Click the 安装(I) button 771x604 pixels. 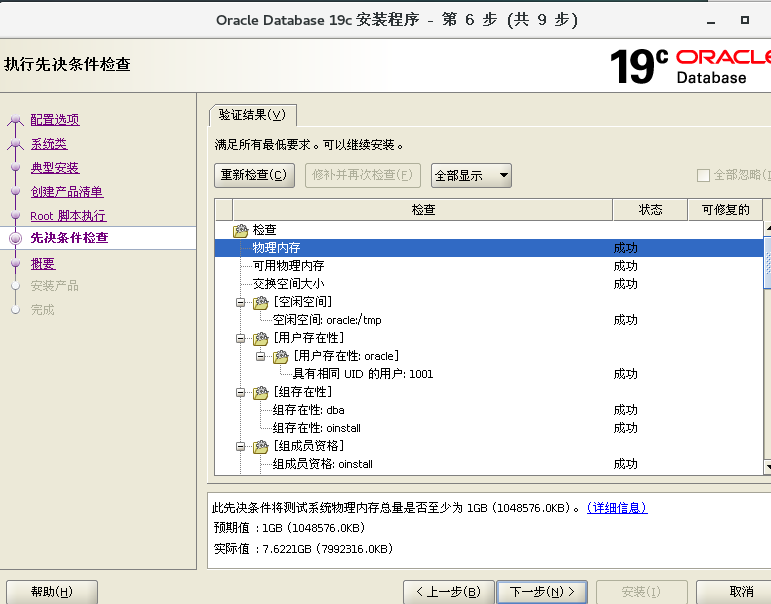pos(641,592)
